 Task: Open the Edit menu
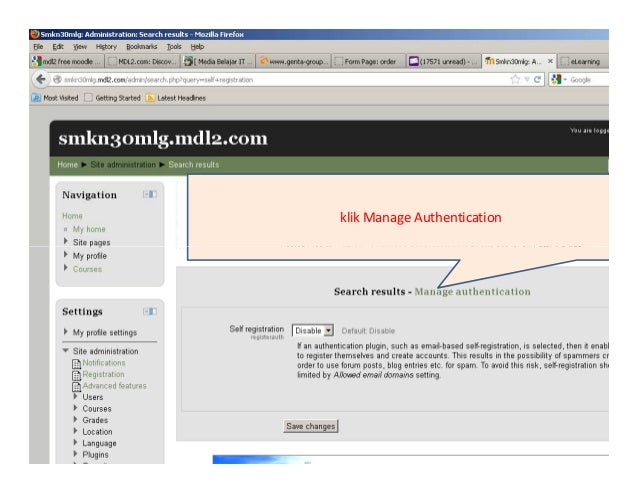tap(58, 46)
